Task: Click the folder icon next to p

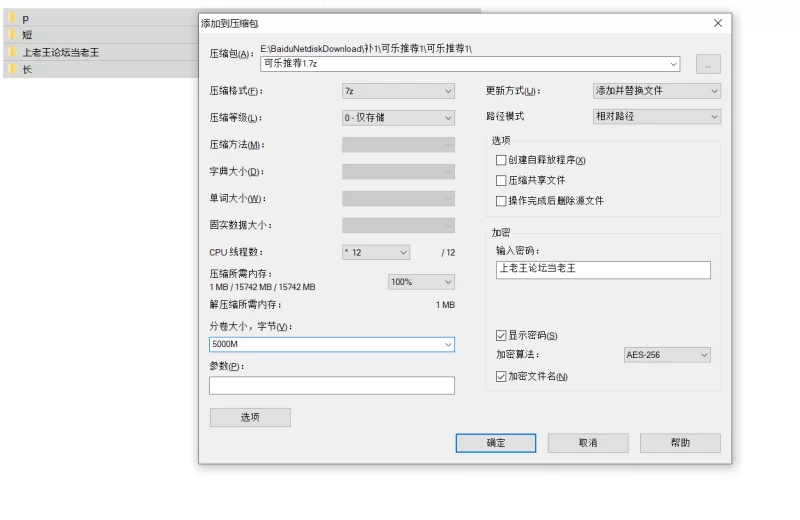Action: coord(12,18)
